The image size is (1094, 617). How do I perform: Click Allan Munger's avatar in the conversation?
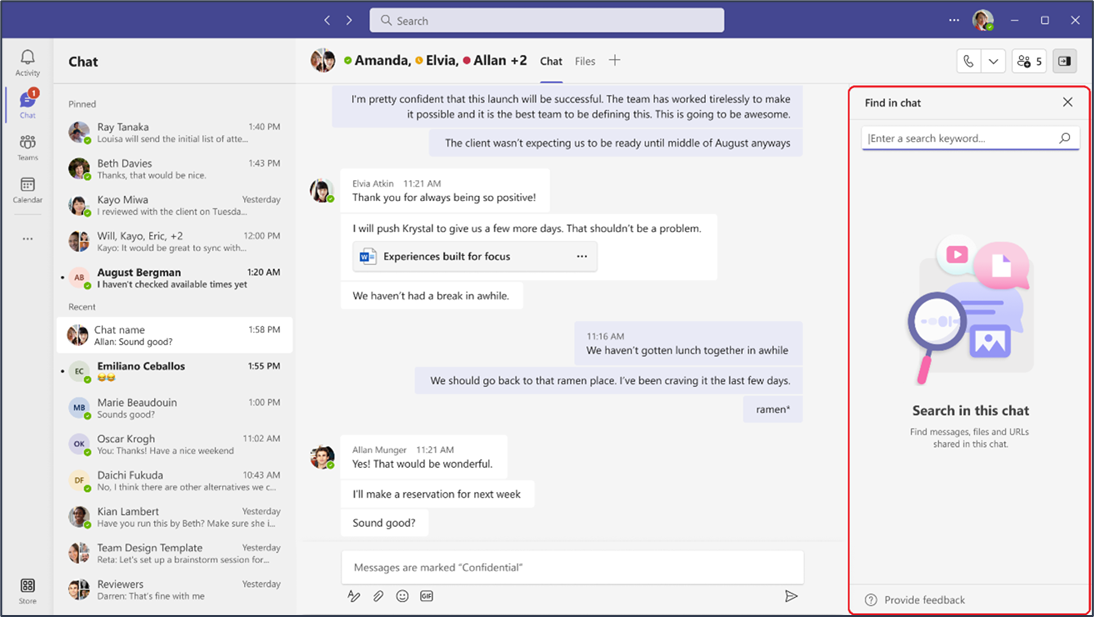pos(322,457)
